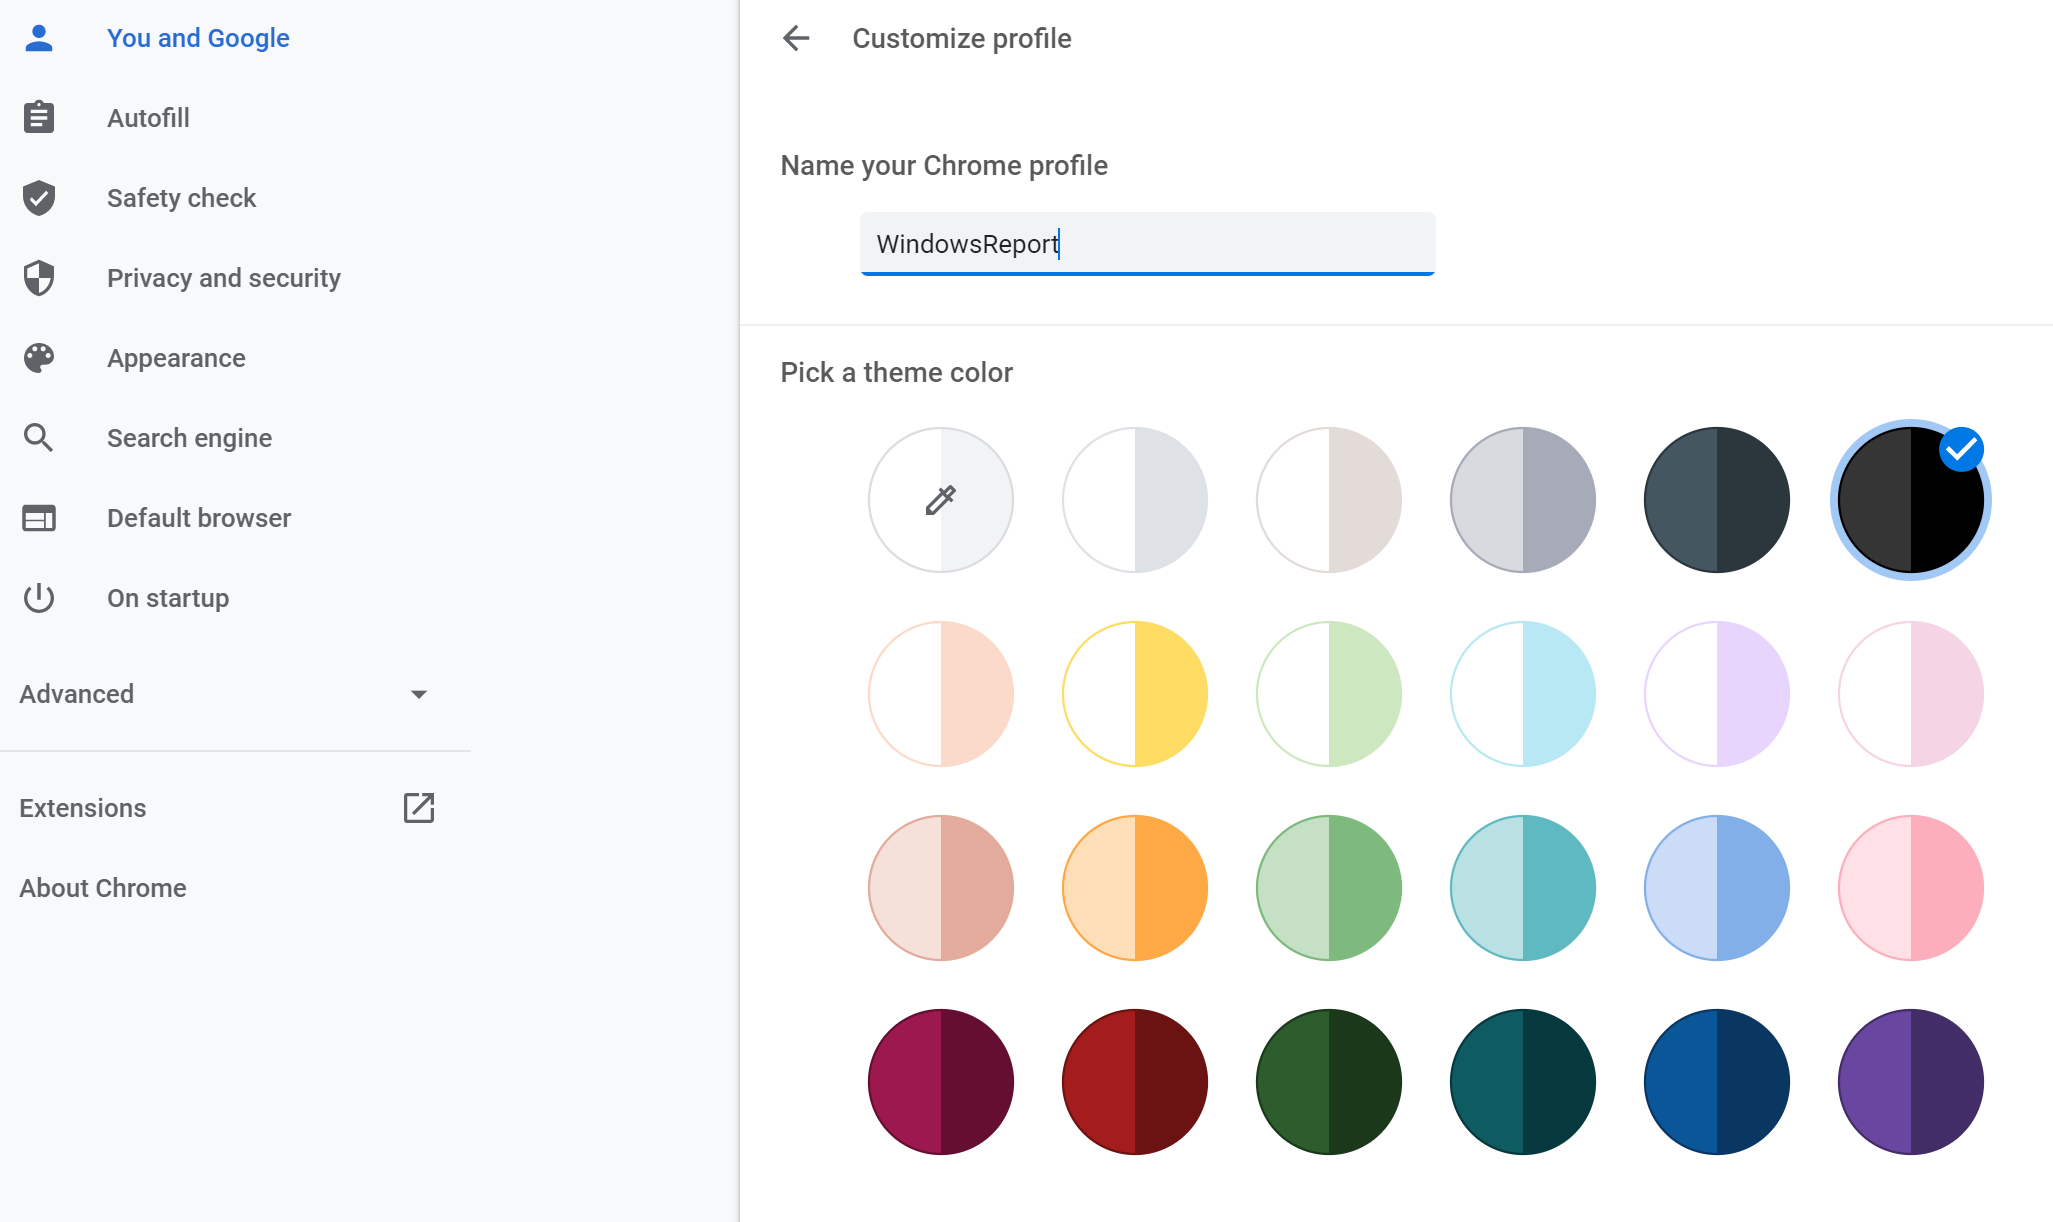Select the purple dark theme color

(1911, 1077)
